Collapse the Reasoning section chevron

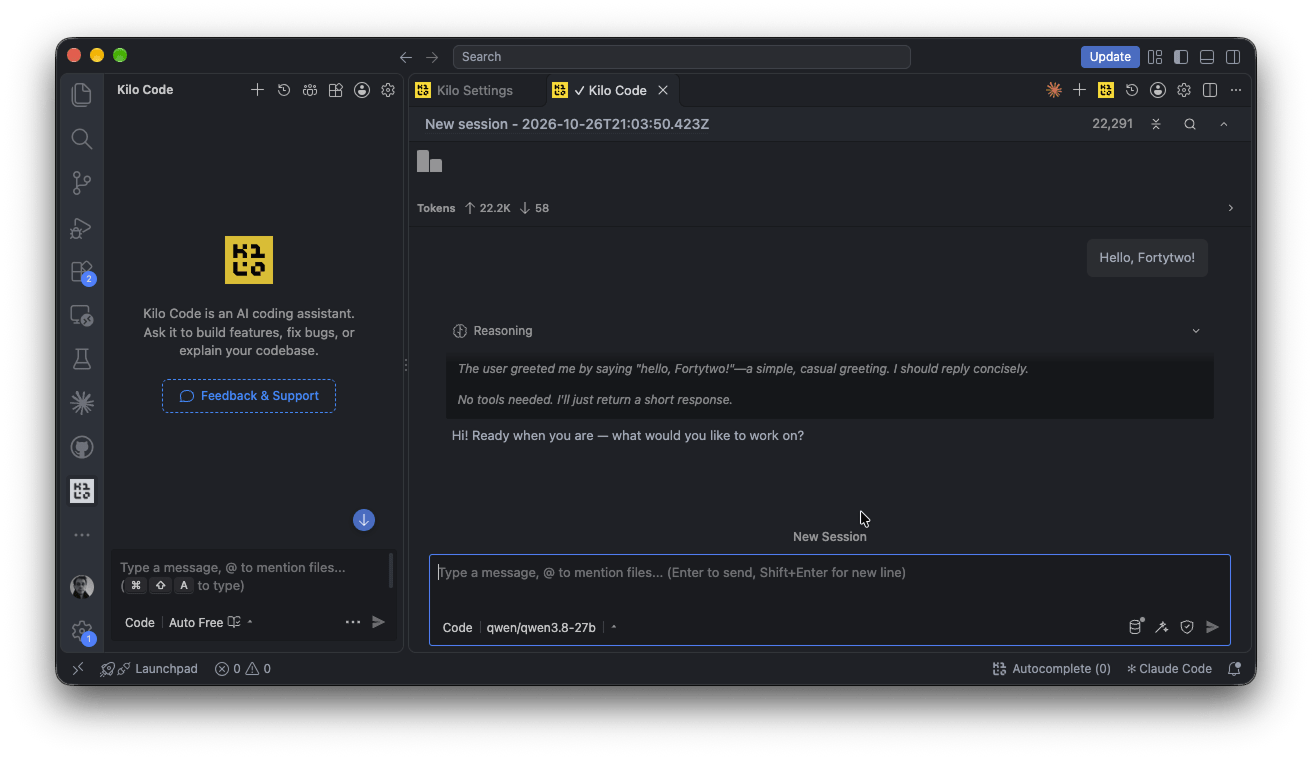tap(1196, 331)
